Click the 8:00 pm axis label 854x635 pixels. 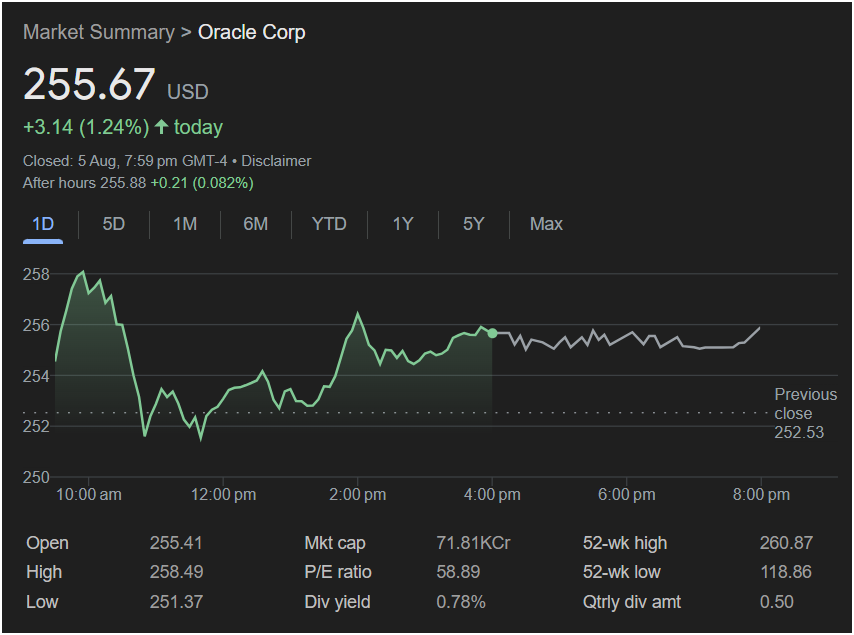pyautogui.click(x=761, y=494)
